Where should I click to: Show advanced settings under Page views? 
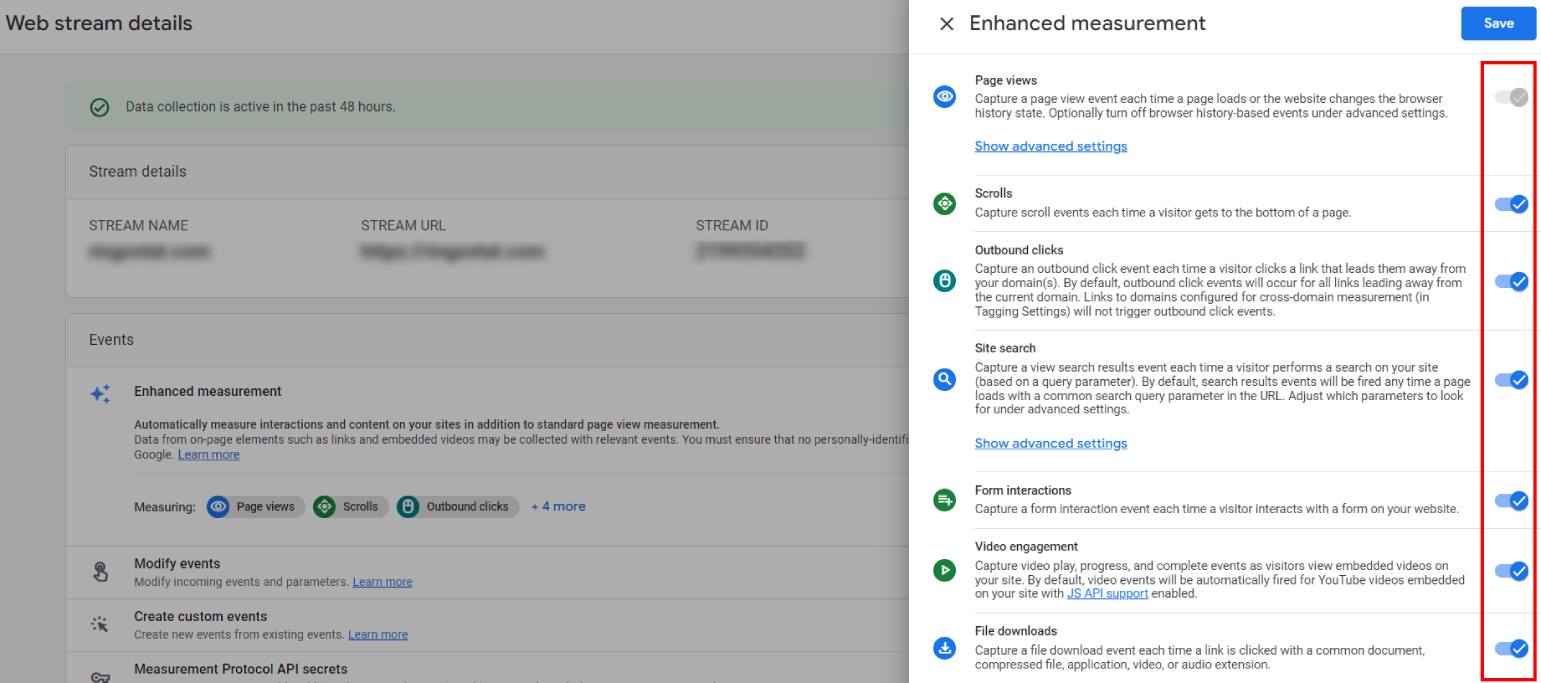click(x=1051, y=146)
